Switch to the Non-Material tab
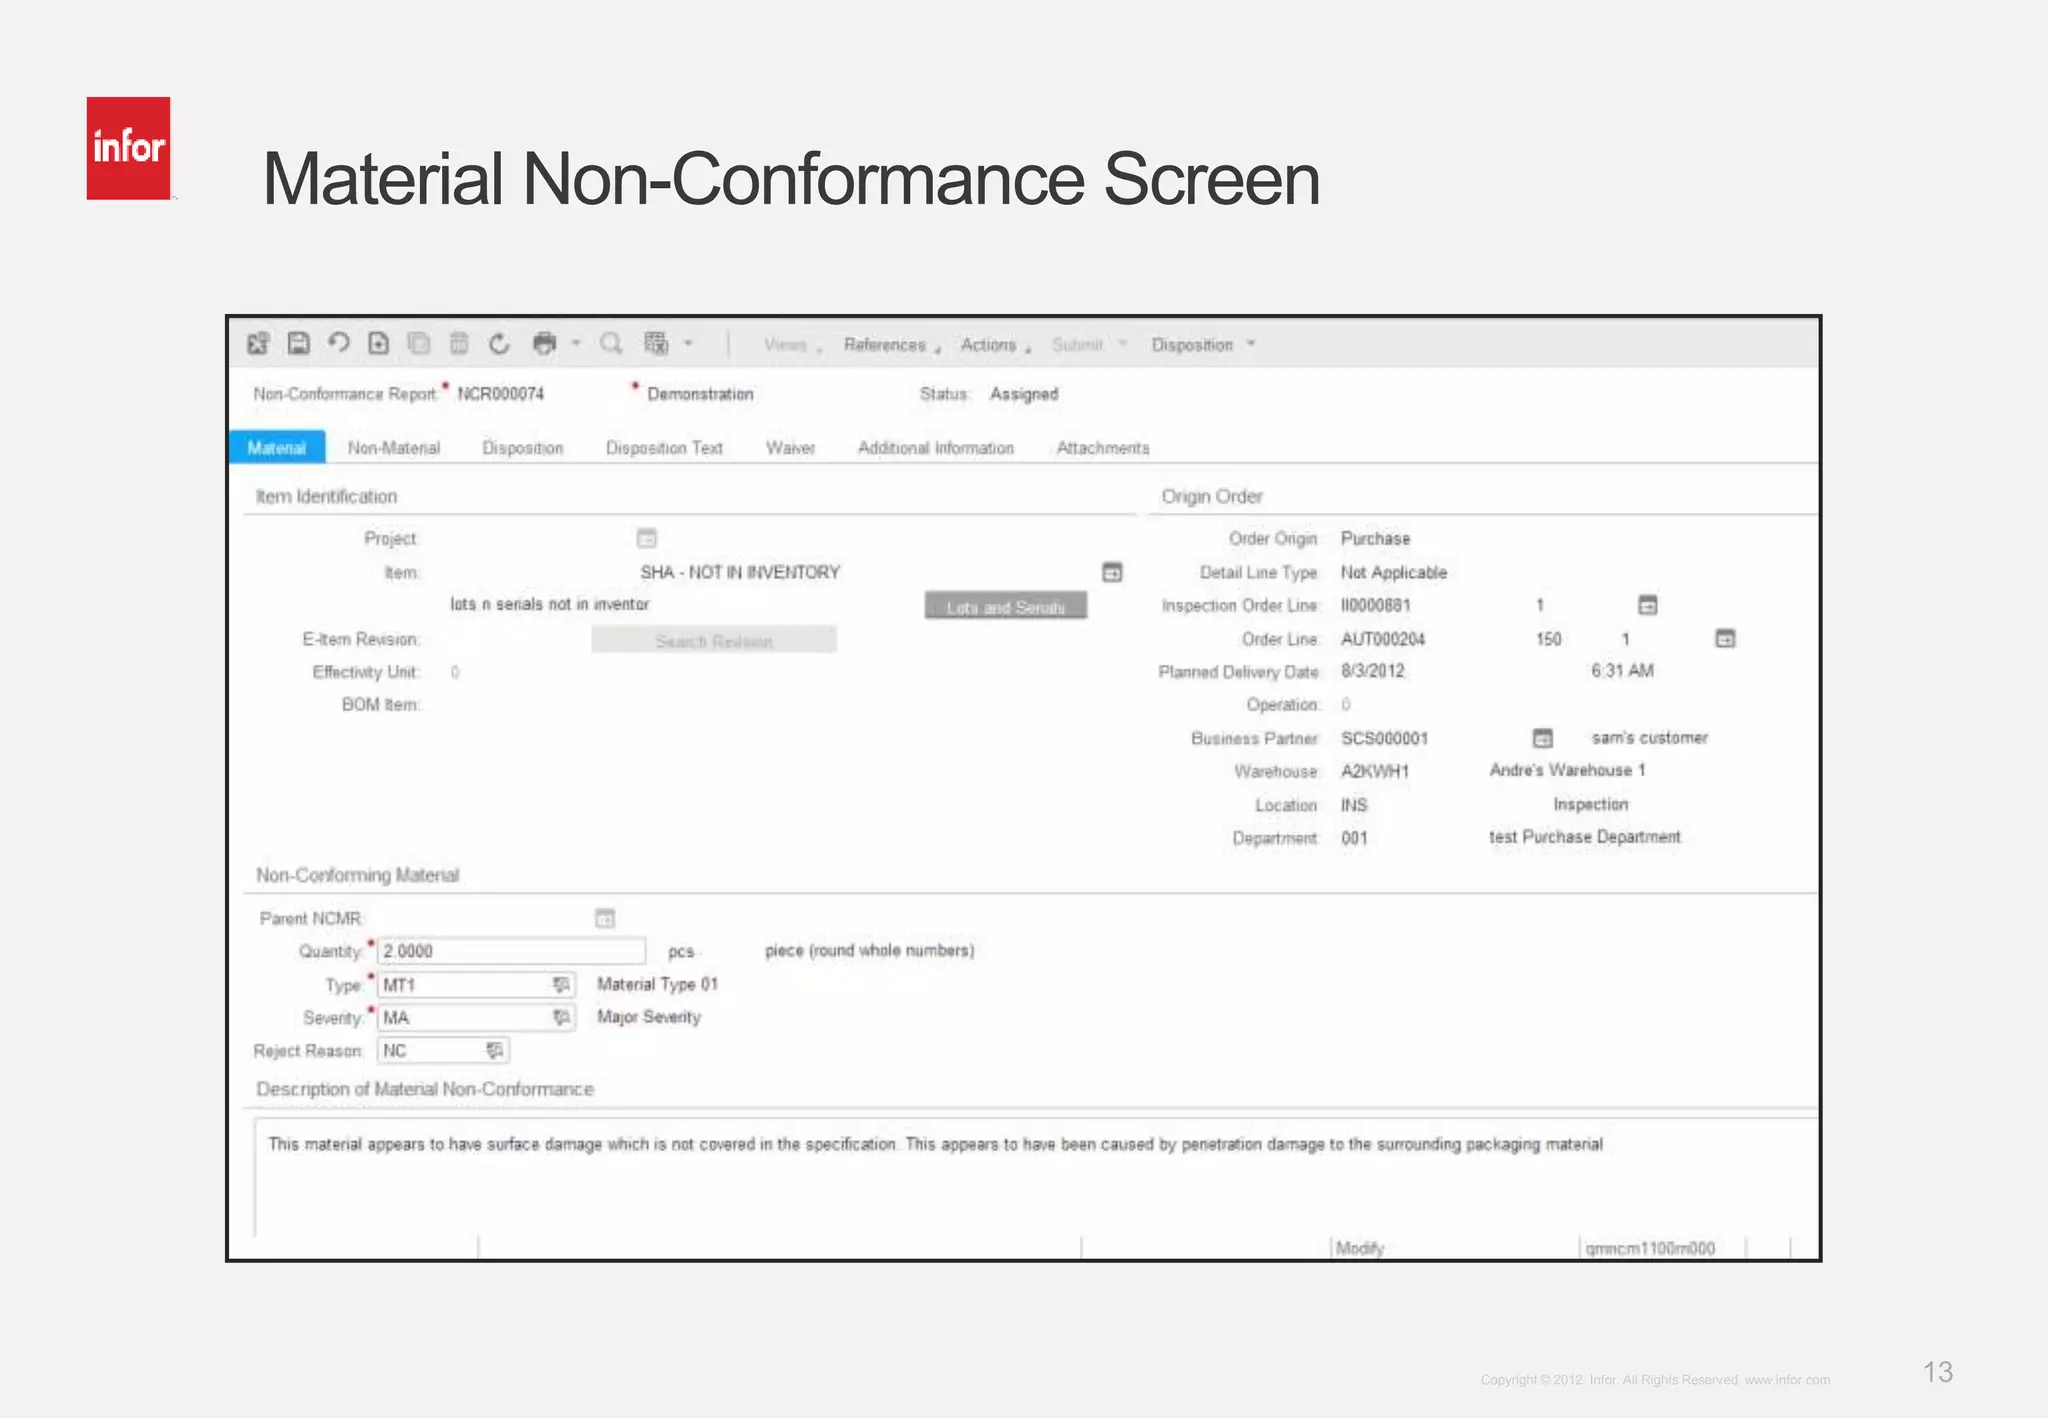2048x1418 pixels. (394, 448)
